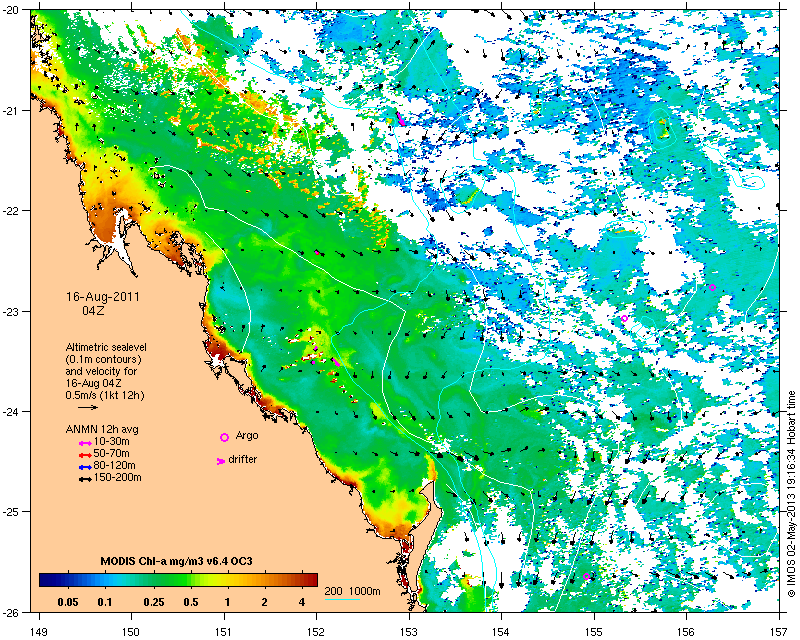Click the Argo legend circle icon
This screenshot has height=640, width=800.
[x=224, y=437]
